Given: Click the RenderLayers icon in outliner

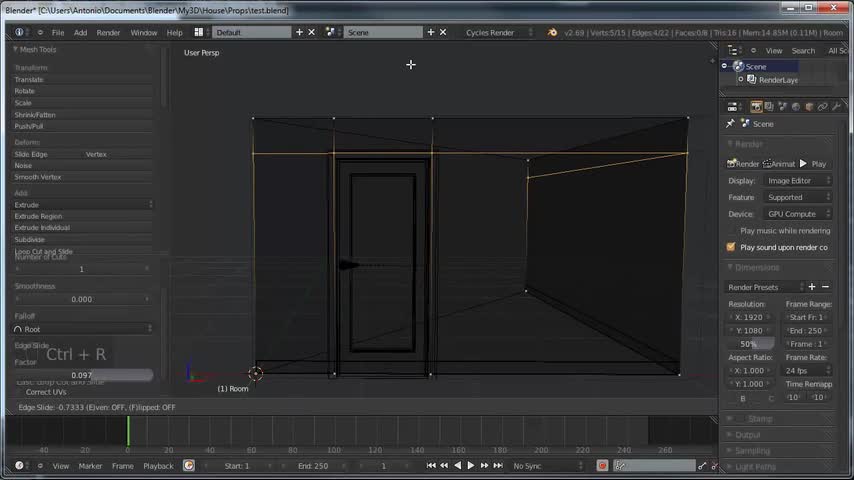Looking at the screenshot, I should pos(752,80).
